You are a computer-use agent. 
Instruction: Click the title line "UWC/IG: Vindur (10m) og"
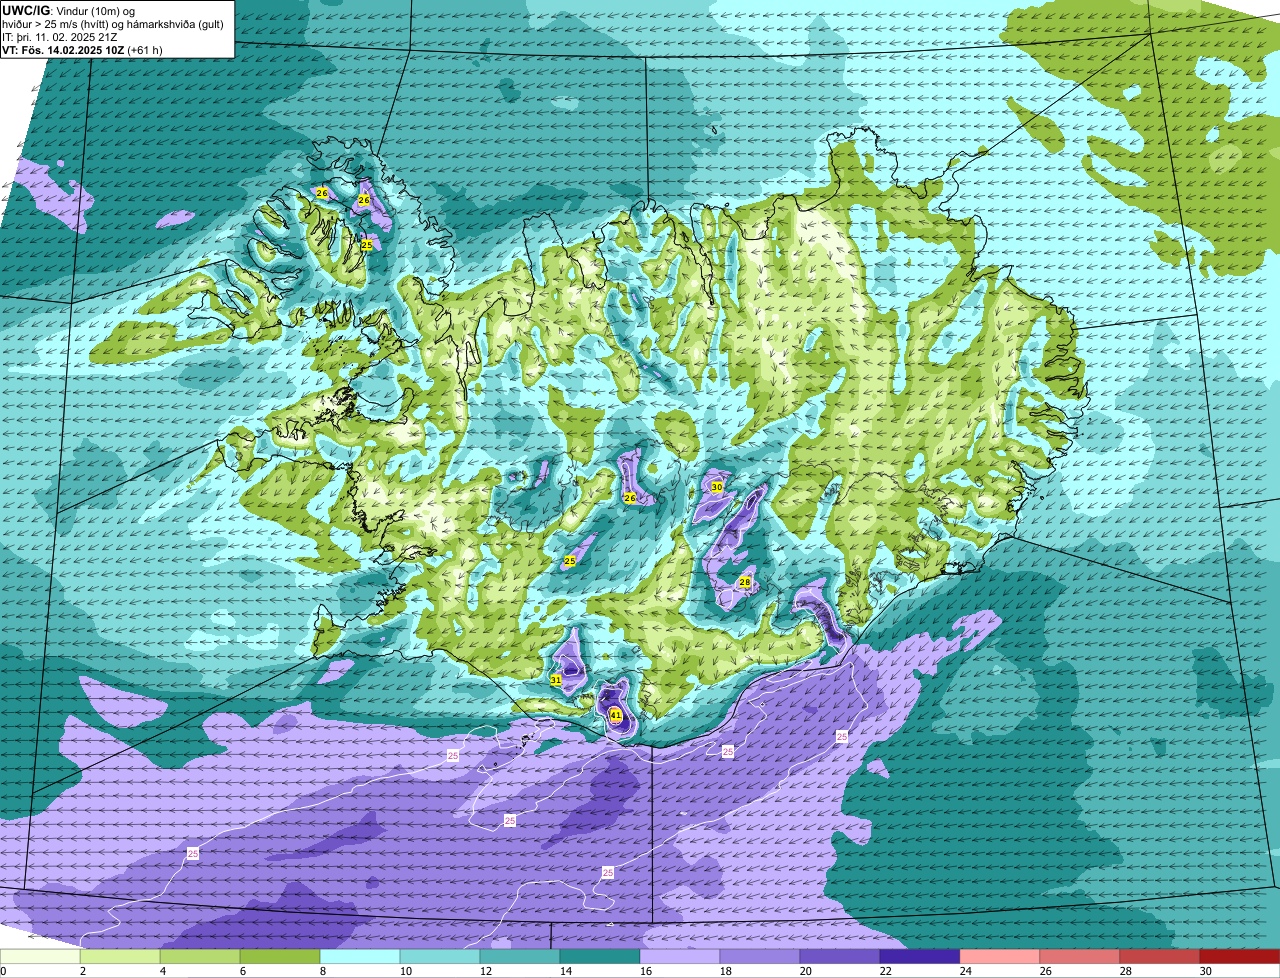69,11
